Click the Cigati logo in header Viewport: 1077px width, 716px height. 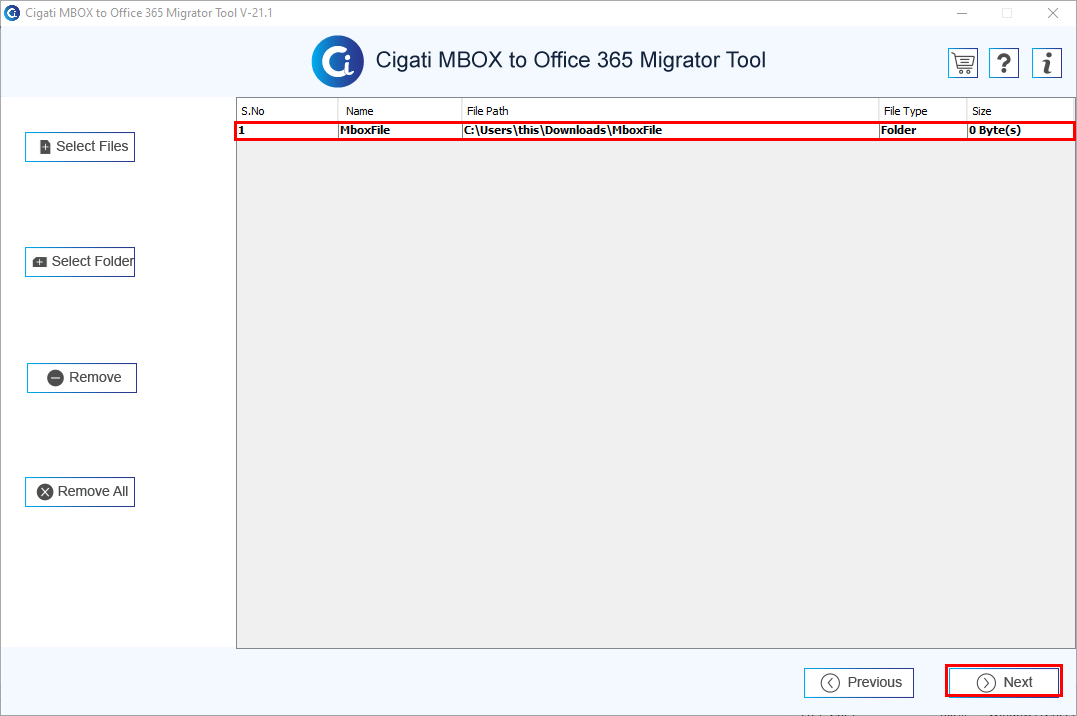[337, 61]
